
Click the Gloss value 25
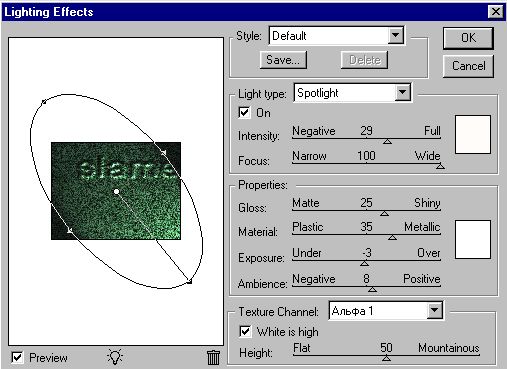[366, 203]
